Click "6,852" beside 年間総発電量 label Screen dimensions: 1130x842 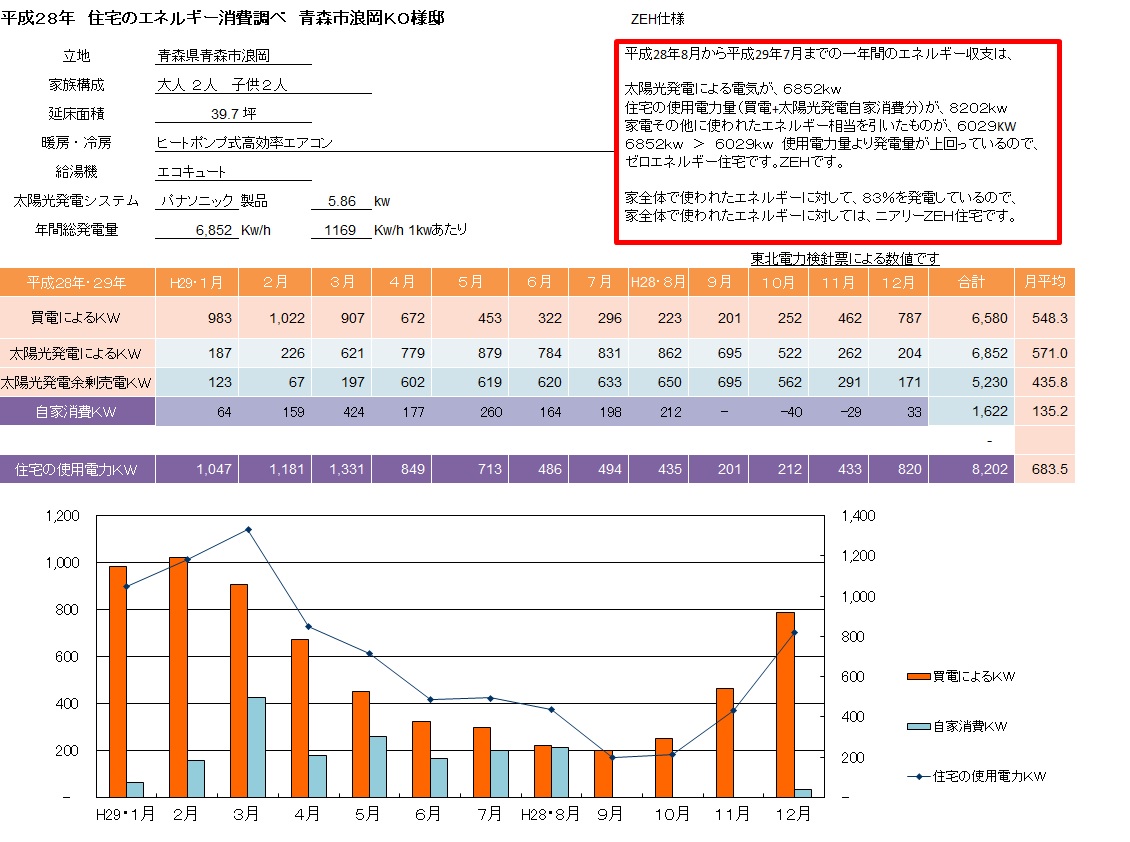(x=214, y=230)
